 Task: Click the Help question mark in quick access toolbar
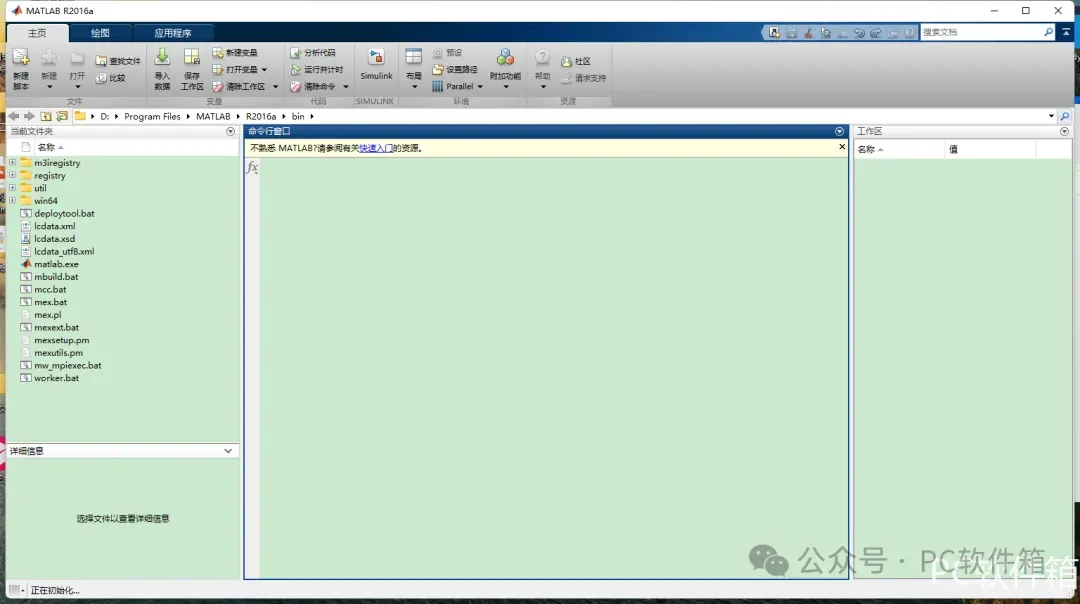coord(909,32)
